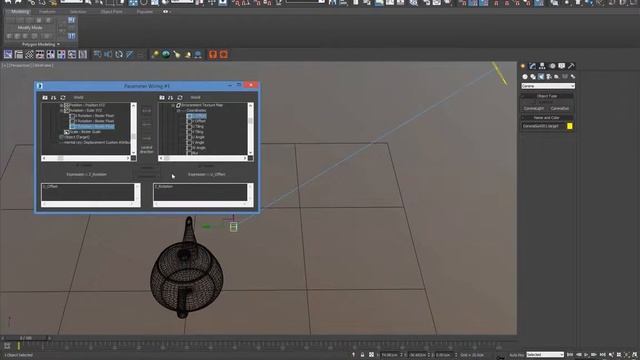Open the Wireframe viewport shading menu
The height and width of the screenshot is (360, 640).
pos(43,65)
